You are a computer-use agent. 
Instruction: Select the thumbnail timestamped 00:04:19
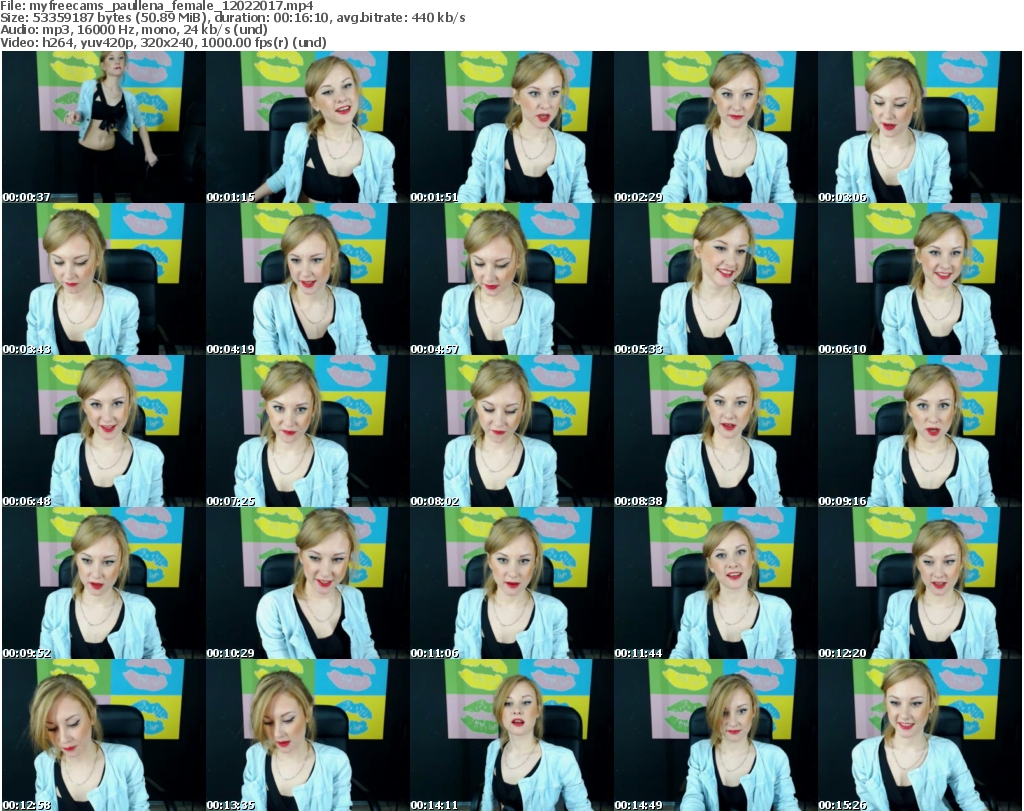(308, 279)
